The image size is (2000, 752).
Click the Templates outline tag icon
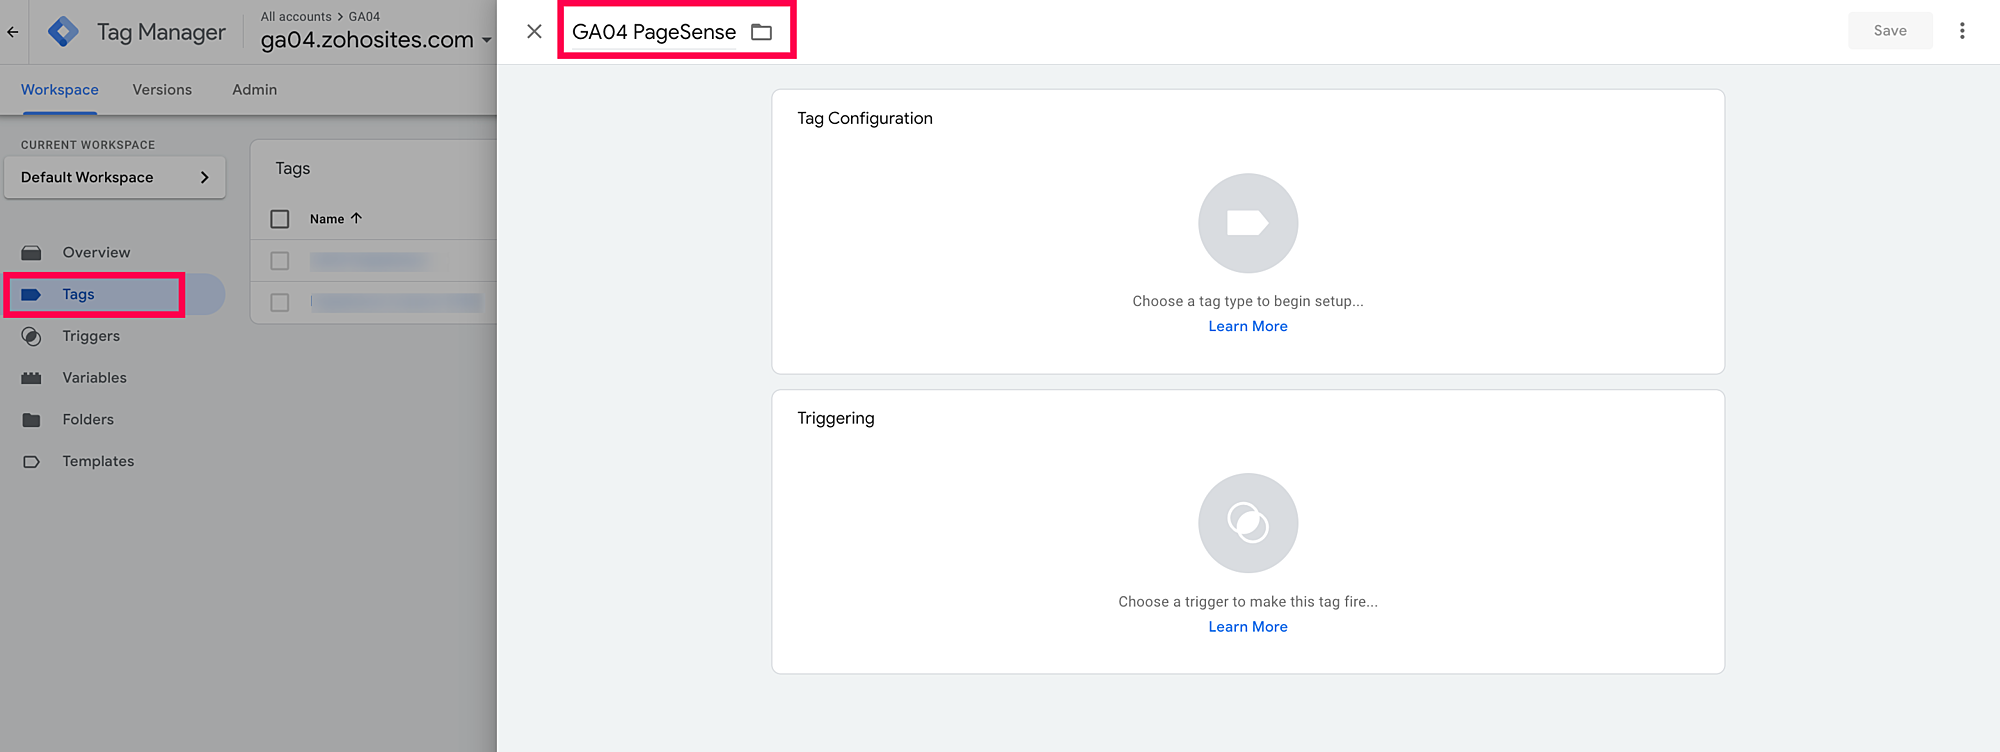coord(32,462)
